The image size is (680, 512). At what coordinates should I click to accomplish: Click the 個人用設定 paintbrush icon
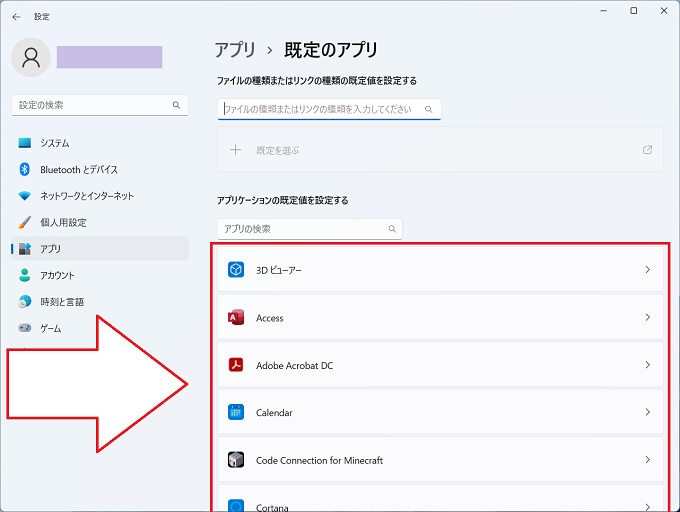point(25,222)
